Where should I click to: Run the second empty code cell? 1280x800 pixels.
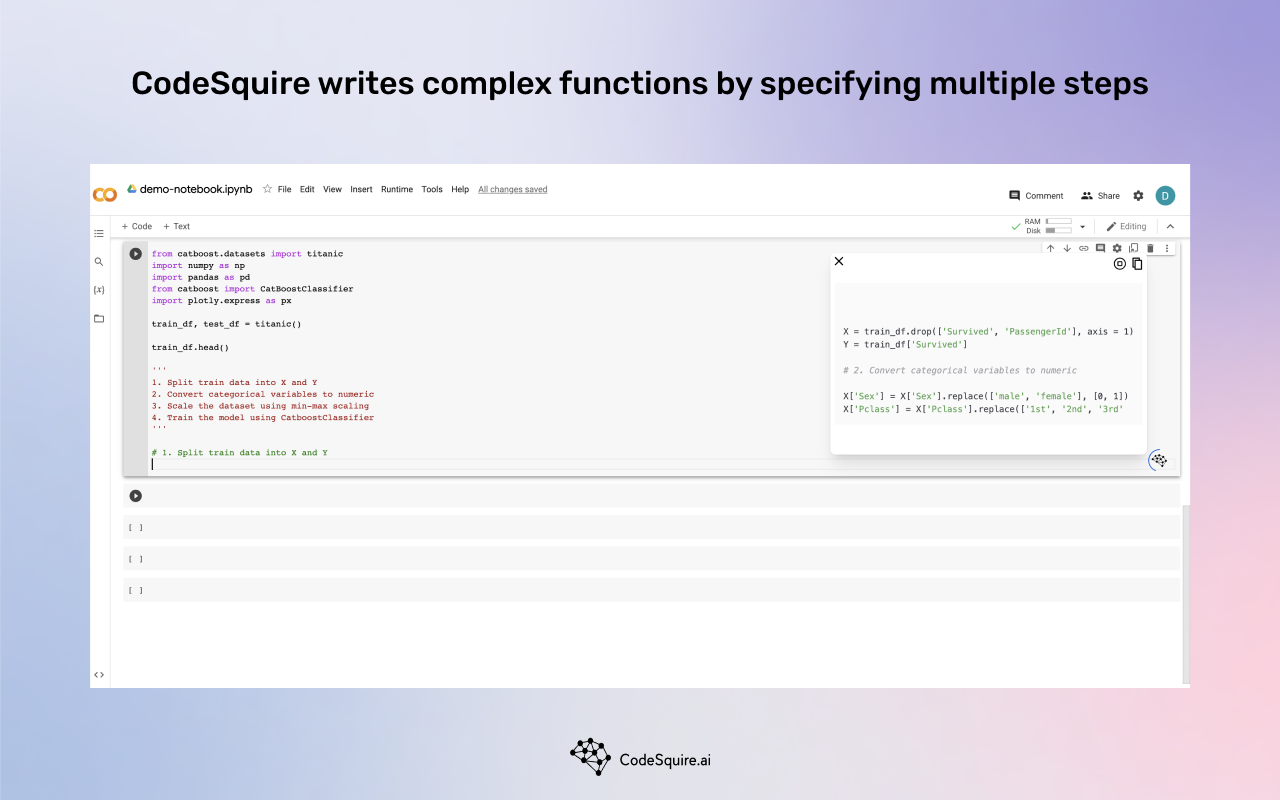click(x=136, y=496)
